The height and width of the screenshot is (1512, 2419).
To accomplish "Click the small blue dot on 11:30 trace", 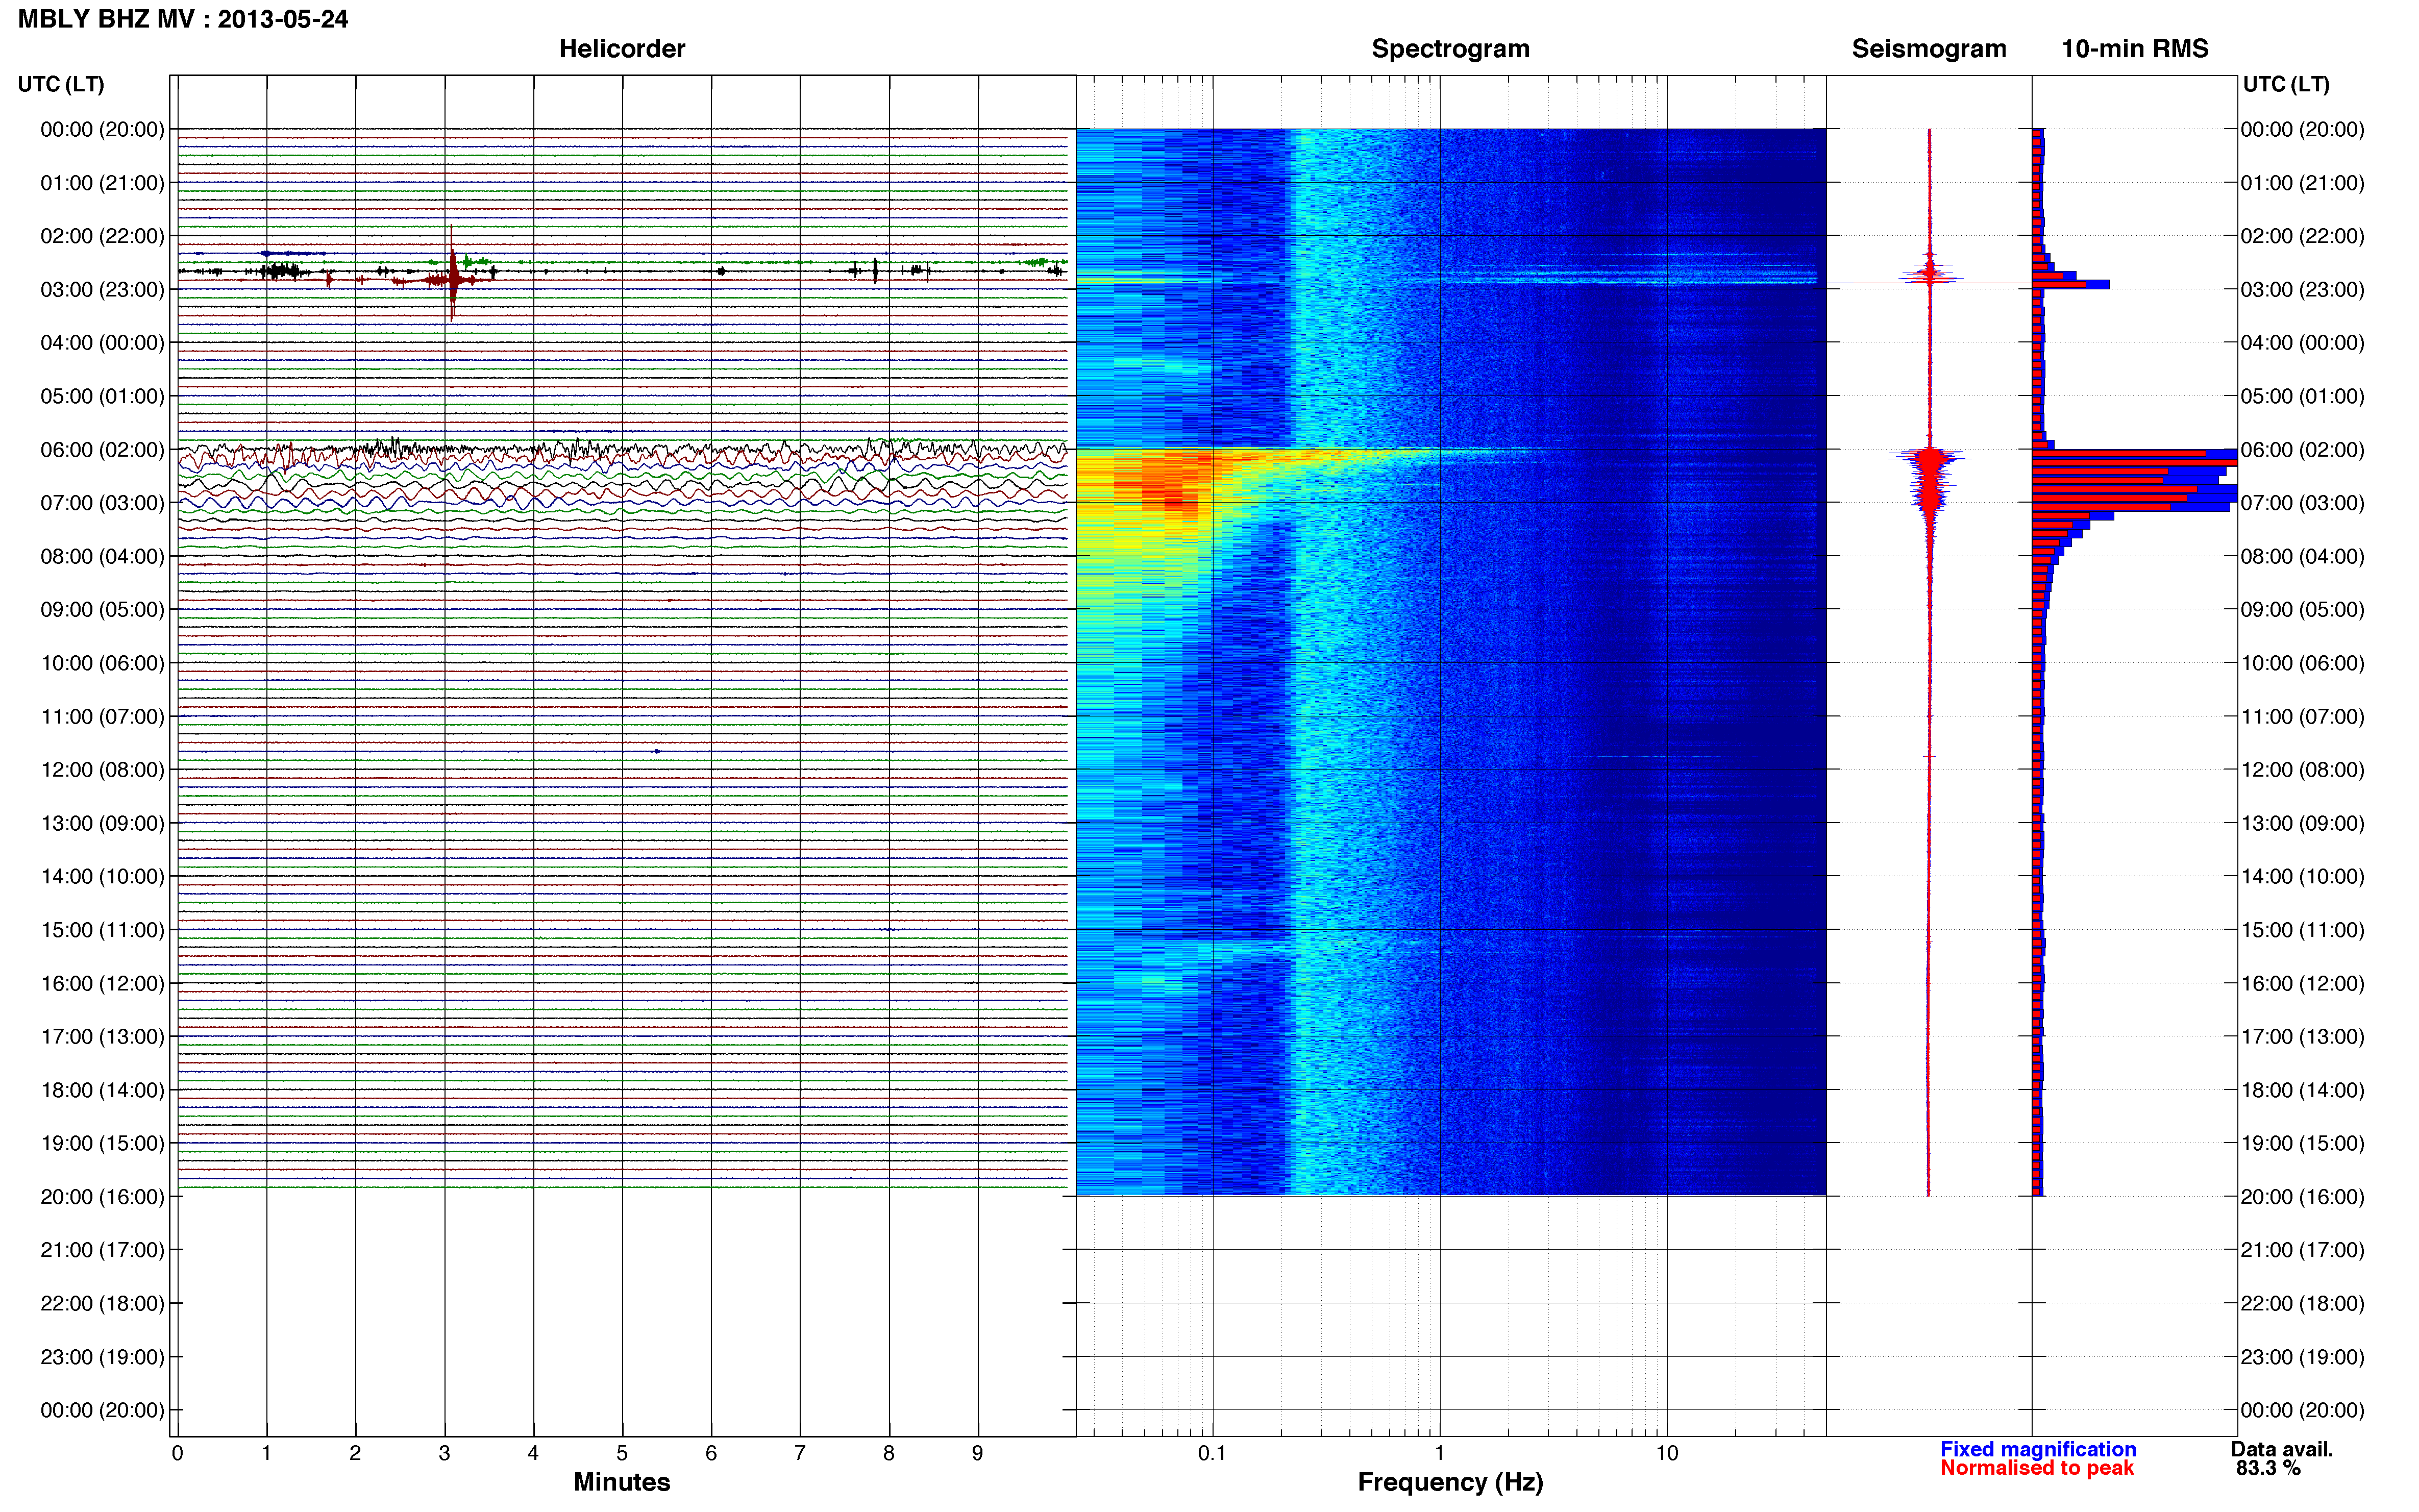I will point(656,751).
